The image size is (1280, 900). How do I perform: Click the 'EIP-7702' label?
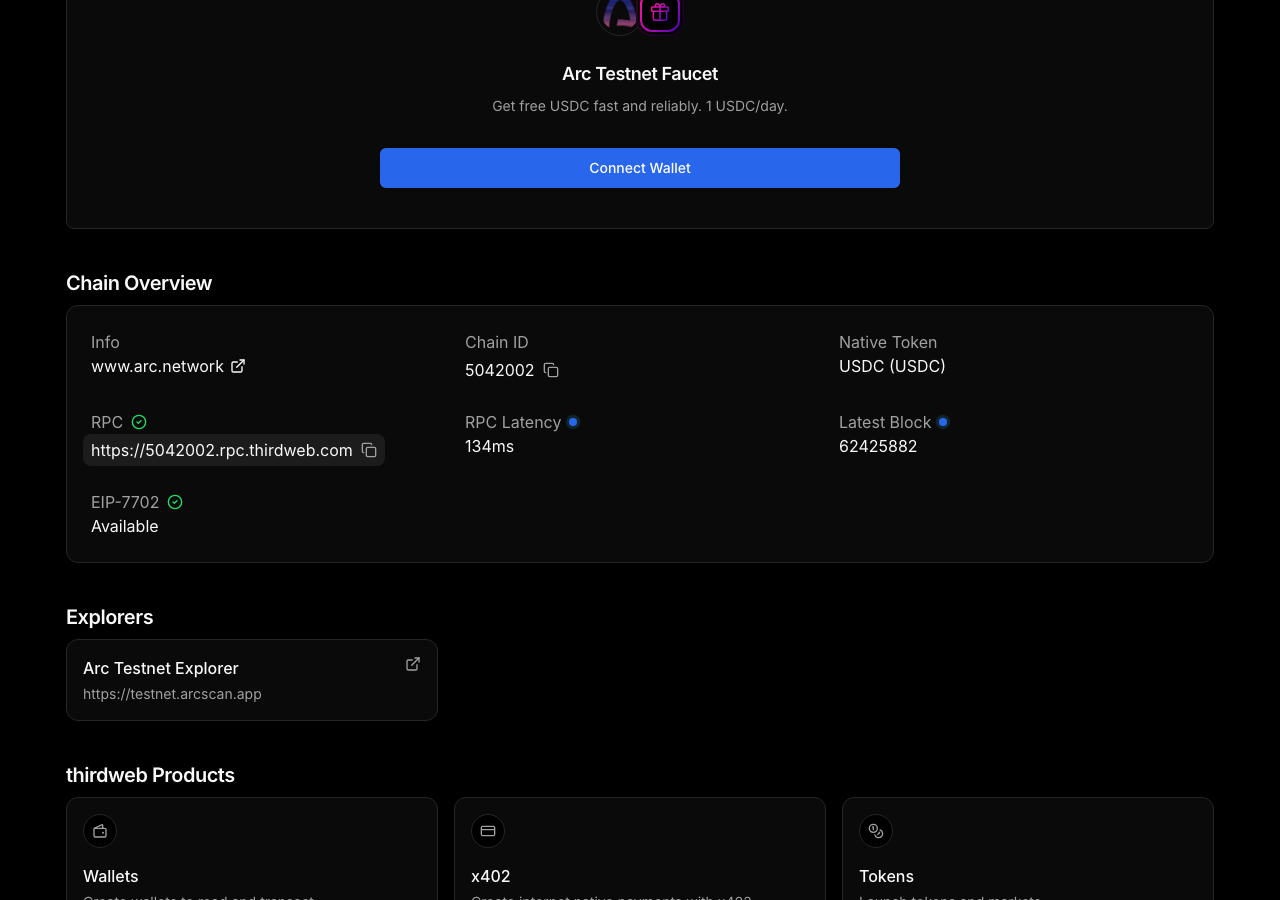pyautogui.click(x=125, y=502)
